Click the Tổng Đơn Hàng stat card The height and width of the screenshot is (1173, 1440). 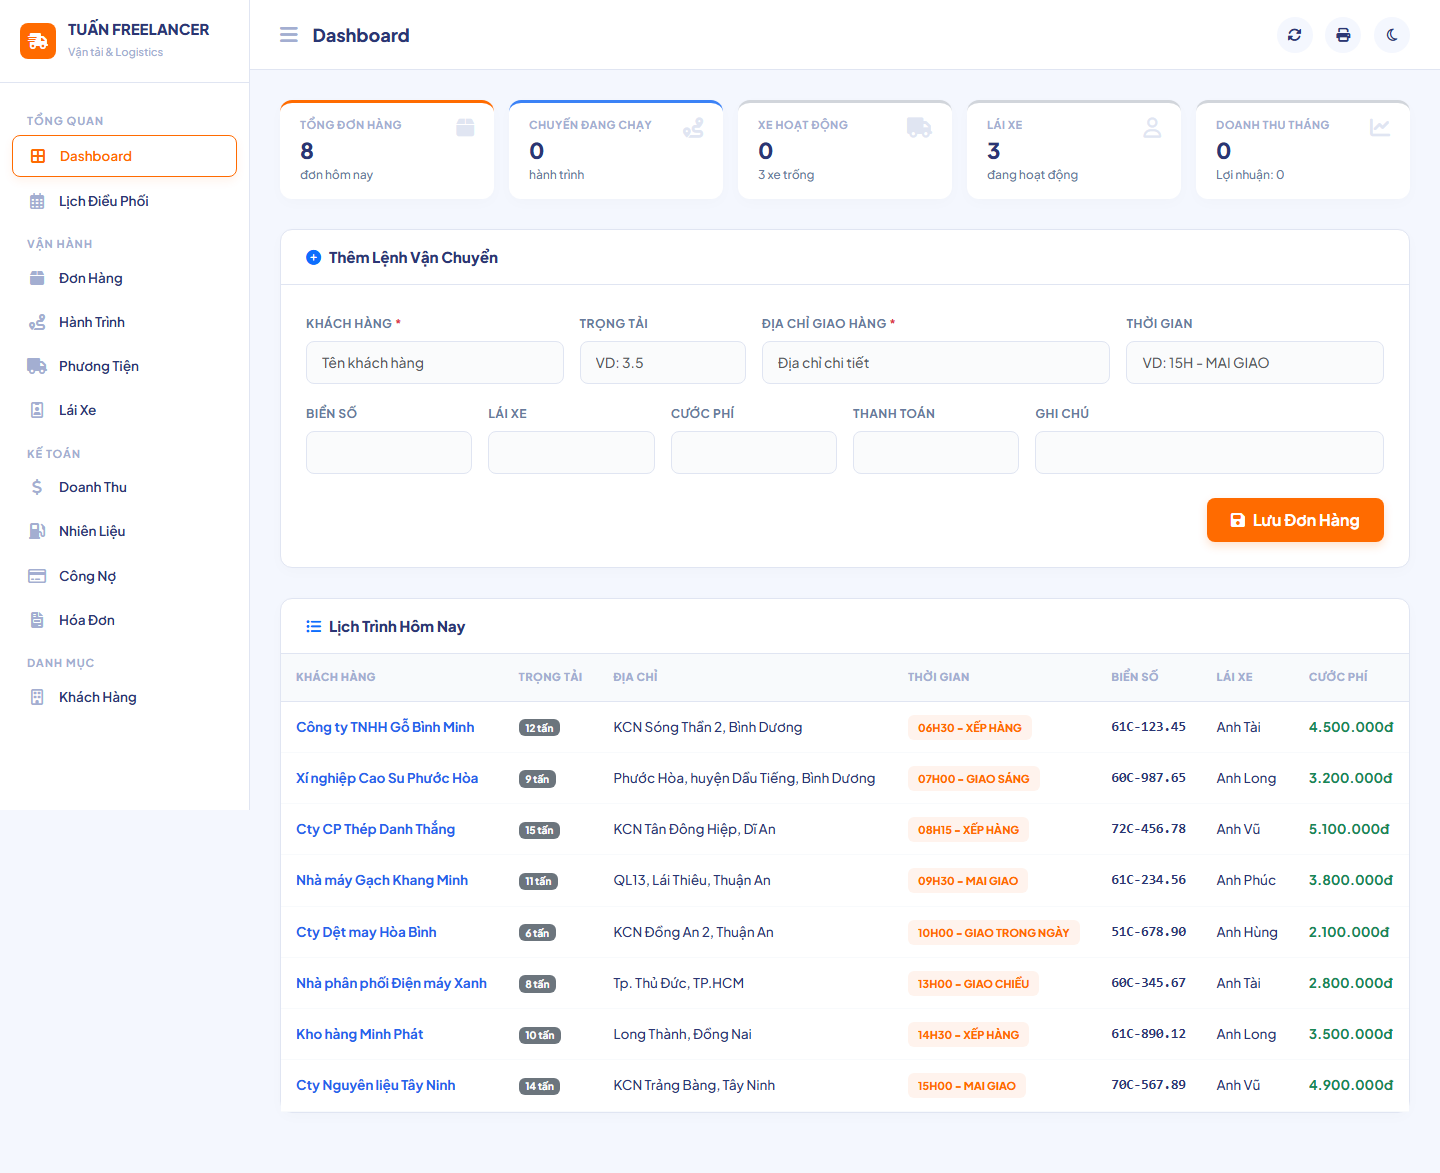coord(387,149)
